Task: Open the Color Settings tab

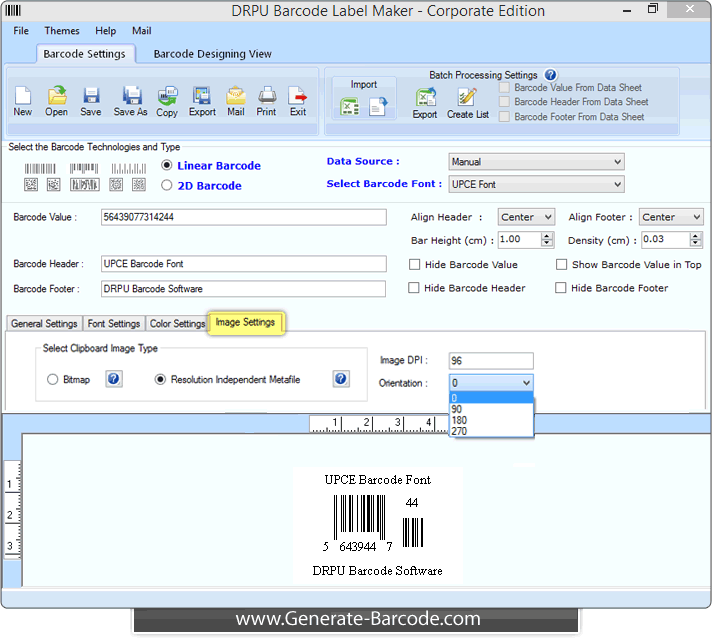Action: [x=177, y=324]
